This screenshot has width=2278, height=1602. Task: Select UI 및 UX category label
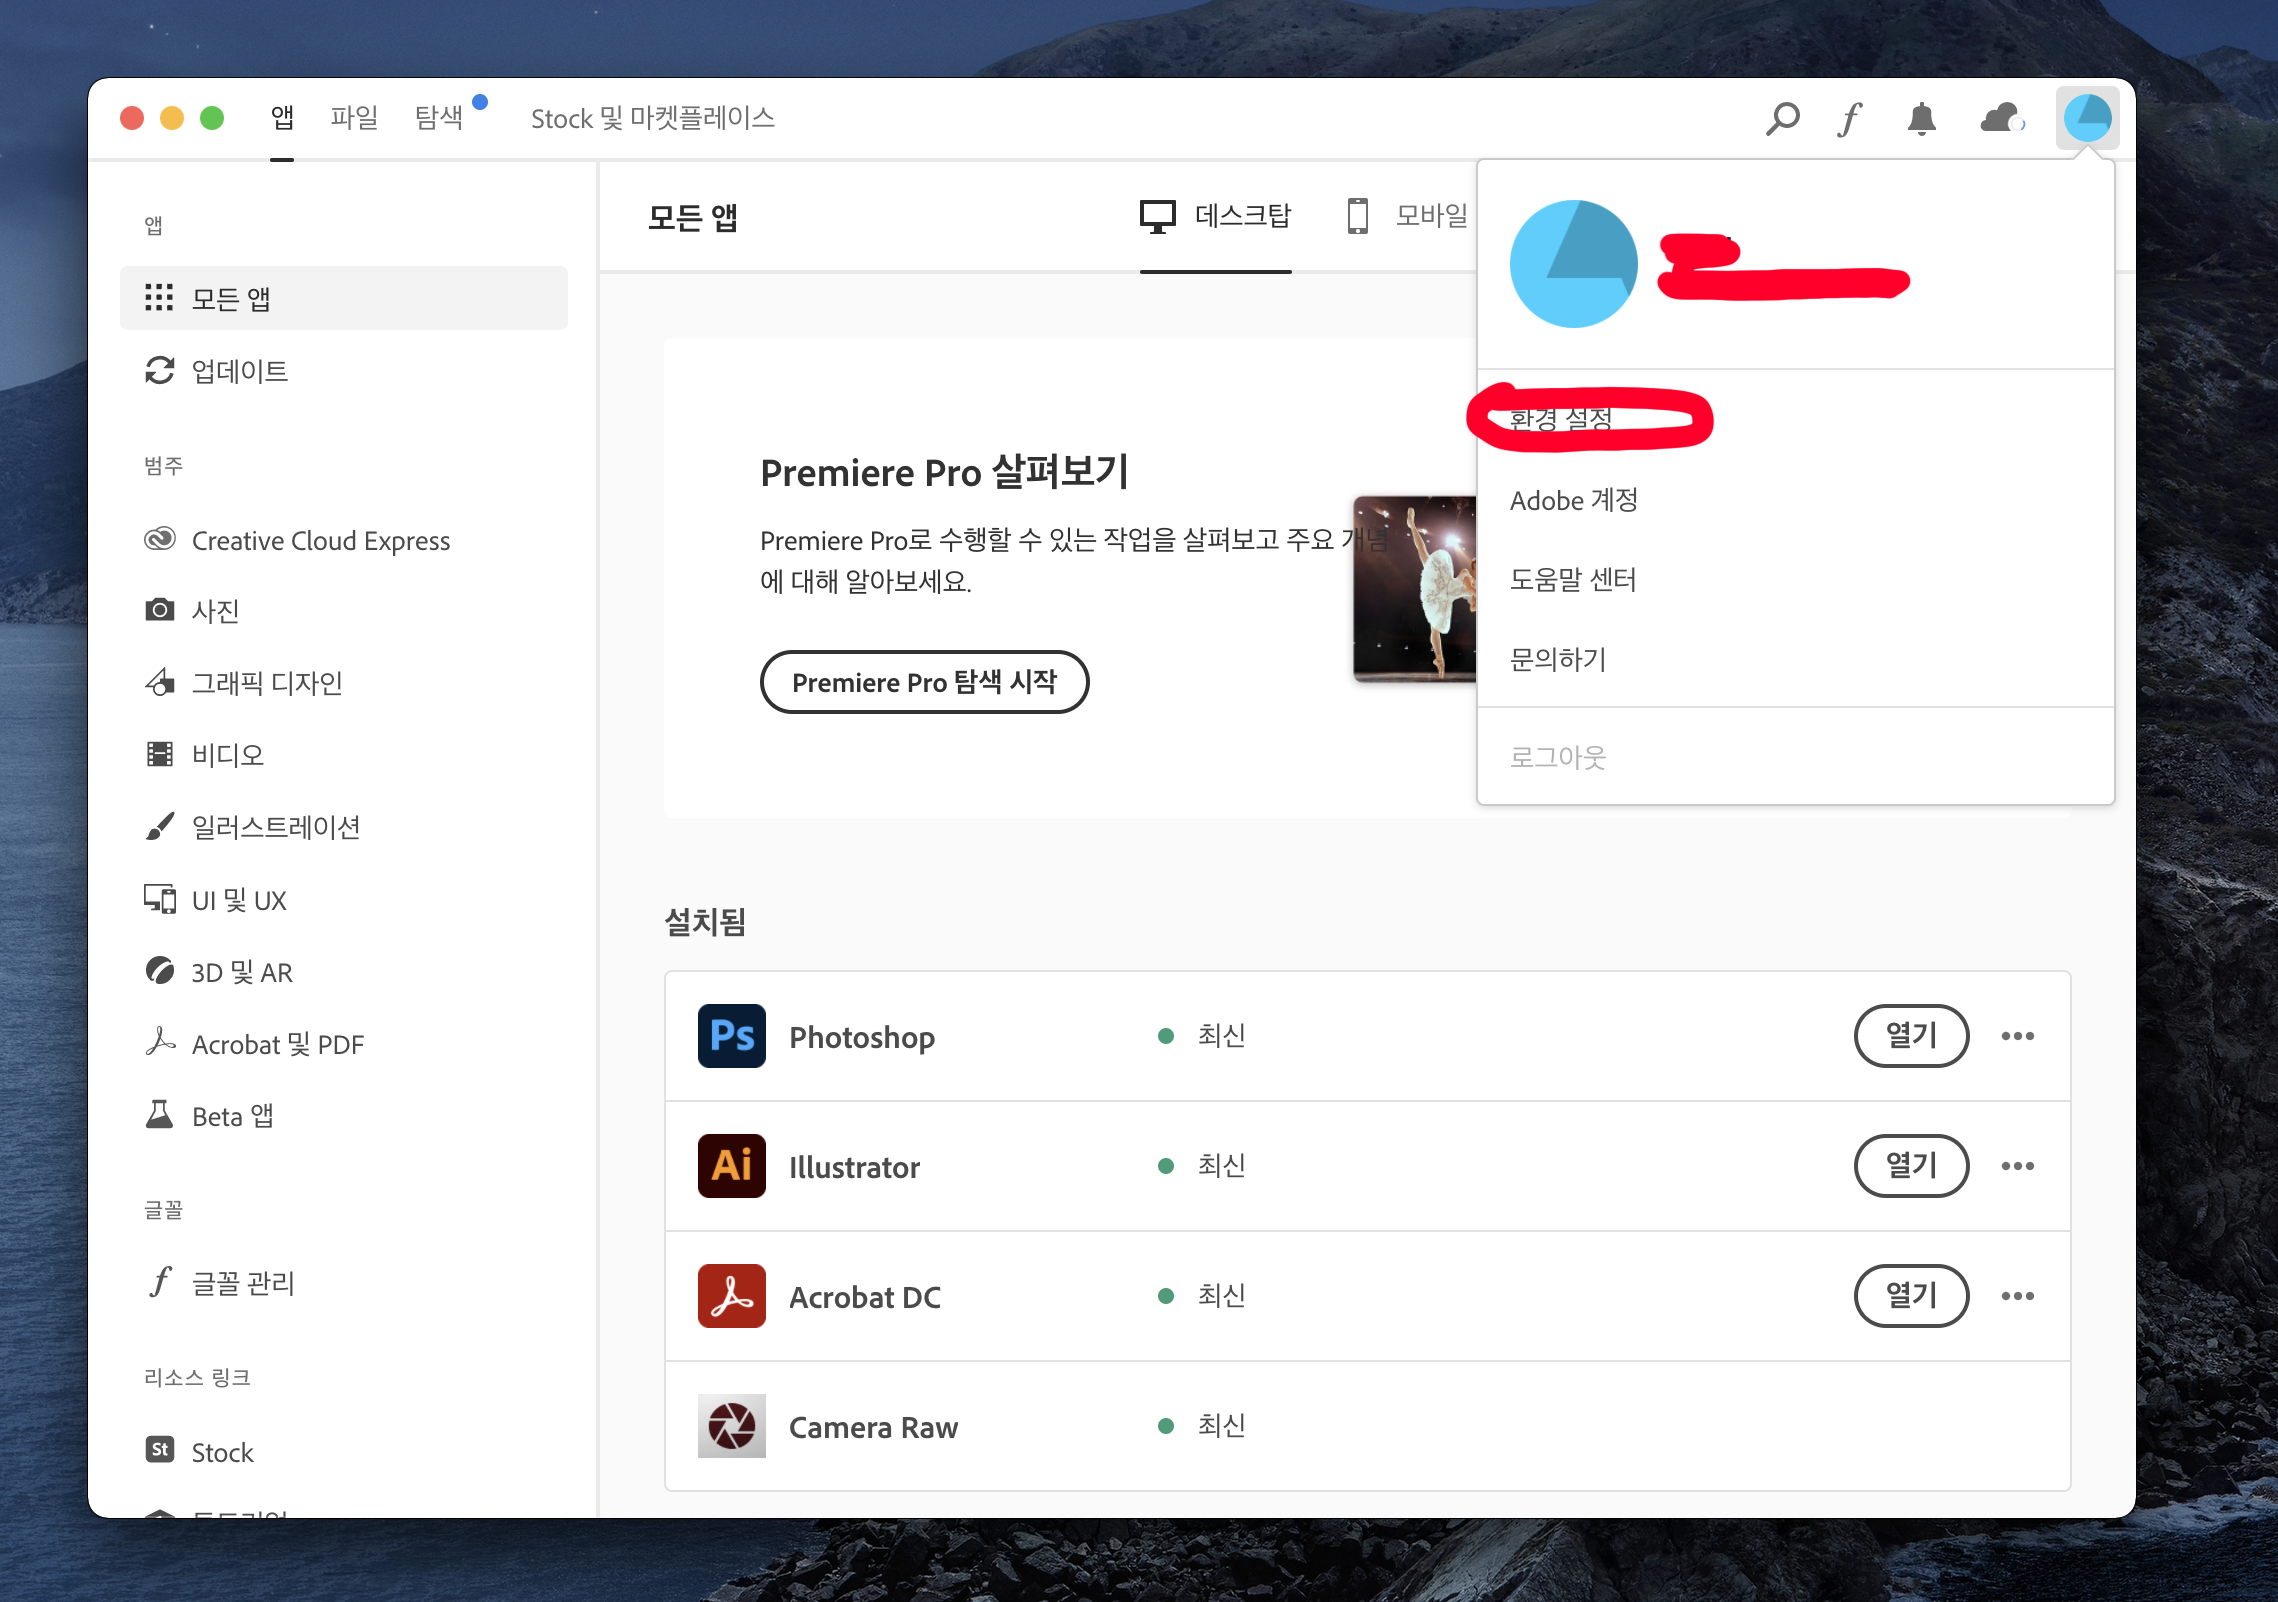point(239,899)
